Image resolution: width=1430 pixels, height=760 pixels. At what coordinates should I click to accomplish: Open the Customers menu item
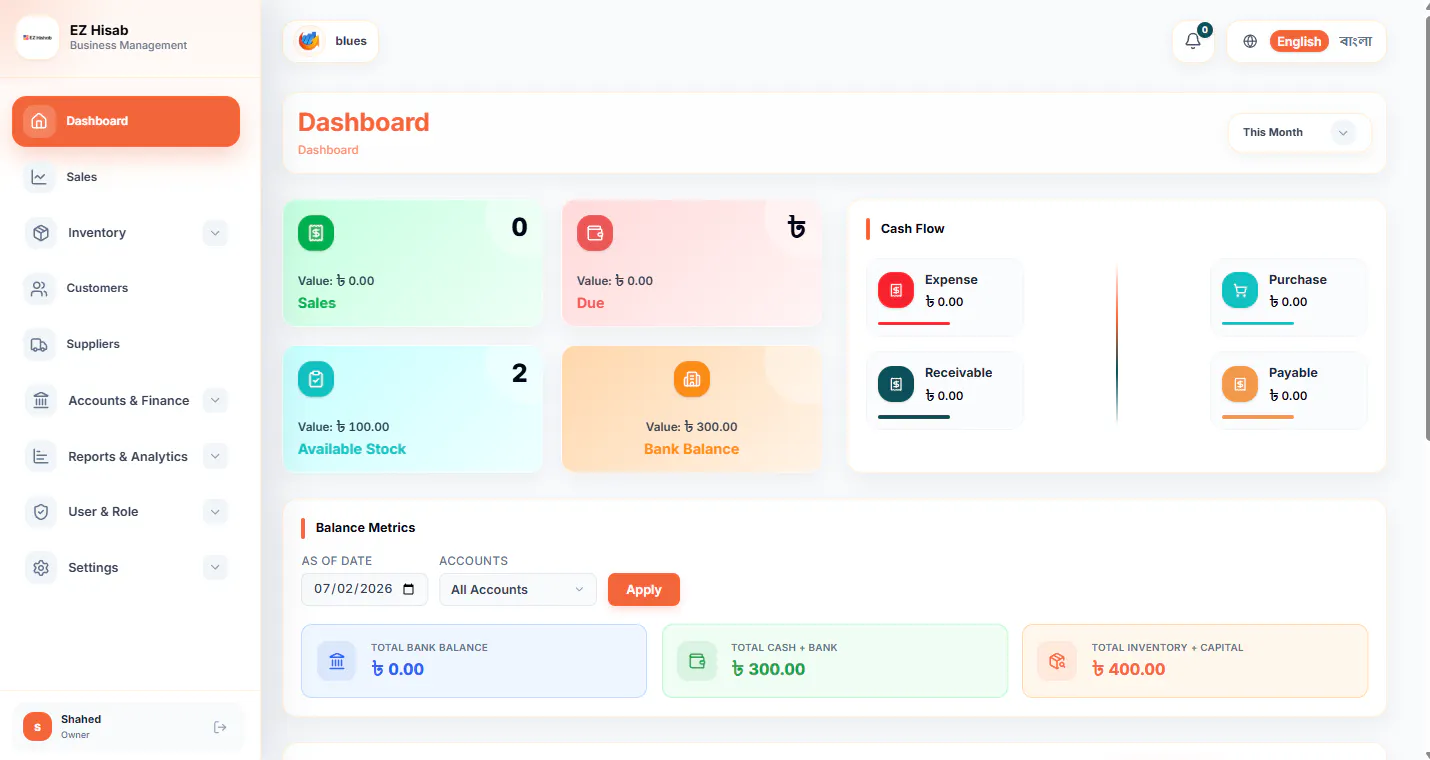(126, 289)
